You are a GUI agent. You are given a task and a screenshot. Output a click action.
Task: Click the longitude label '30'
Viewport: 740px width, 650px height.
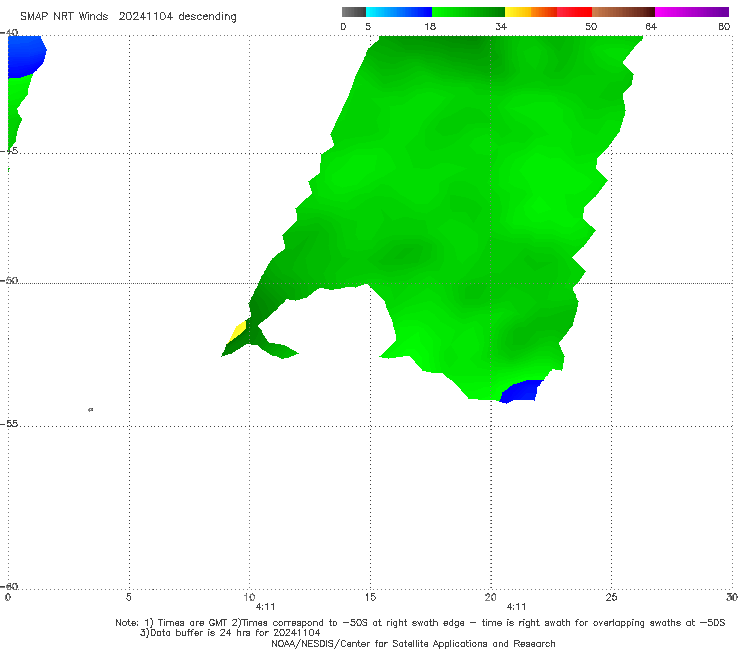pyautogui.click(x=732, y=598)
